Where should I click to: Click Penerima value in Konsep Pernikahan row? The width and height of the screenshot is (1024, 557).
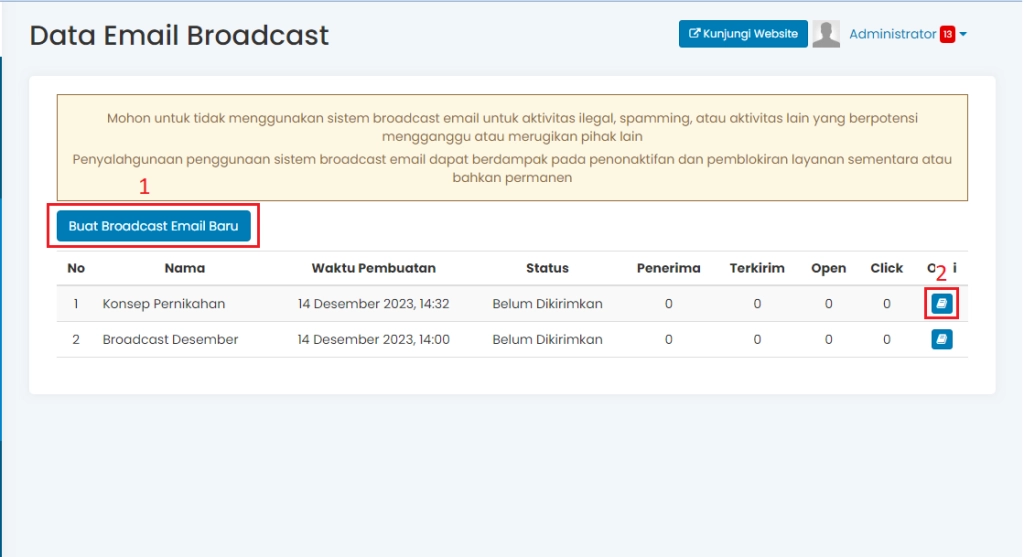coord(669,304)
